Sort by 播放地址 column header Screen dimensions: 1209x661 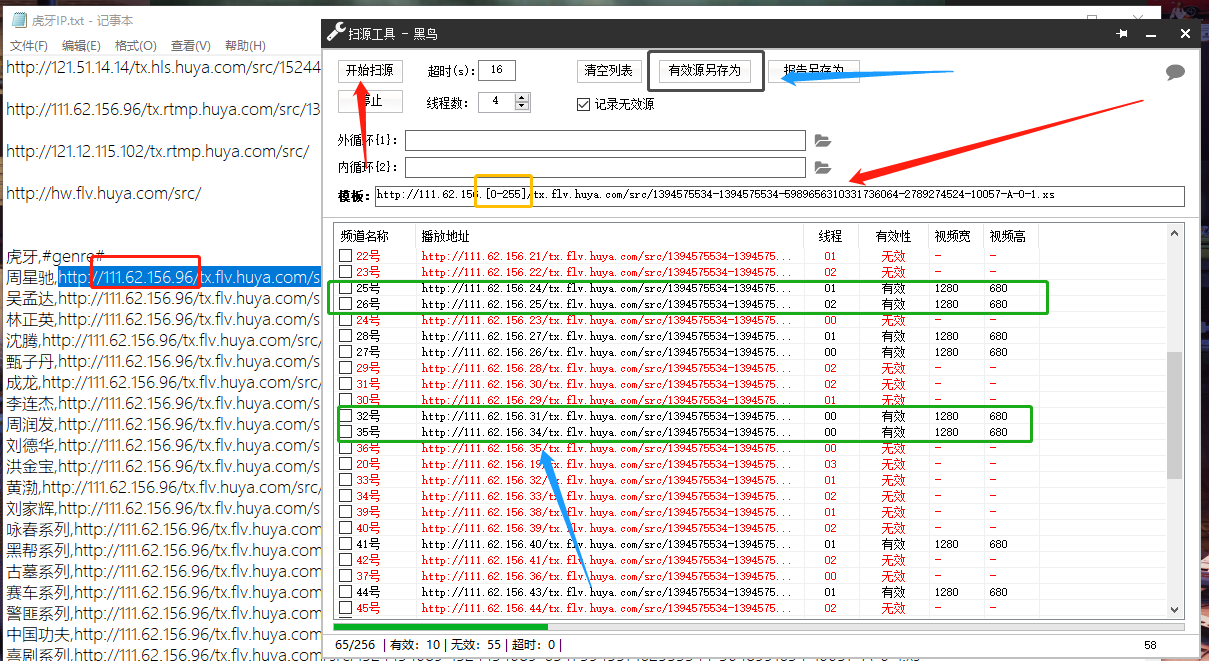point(611,237)
